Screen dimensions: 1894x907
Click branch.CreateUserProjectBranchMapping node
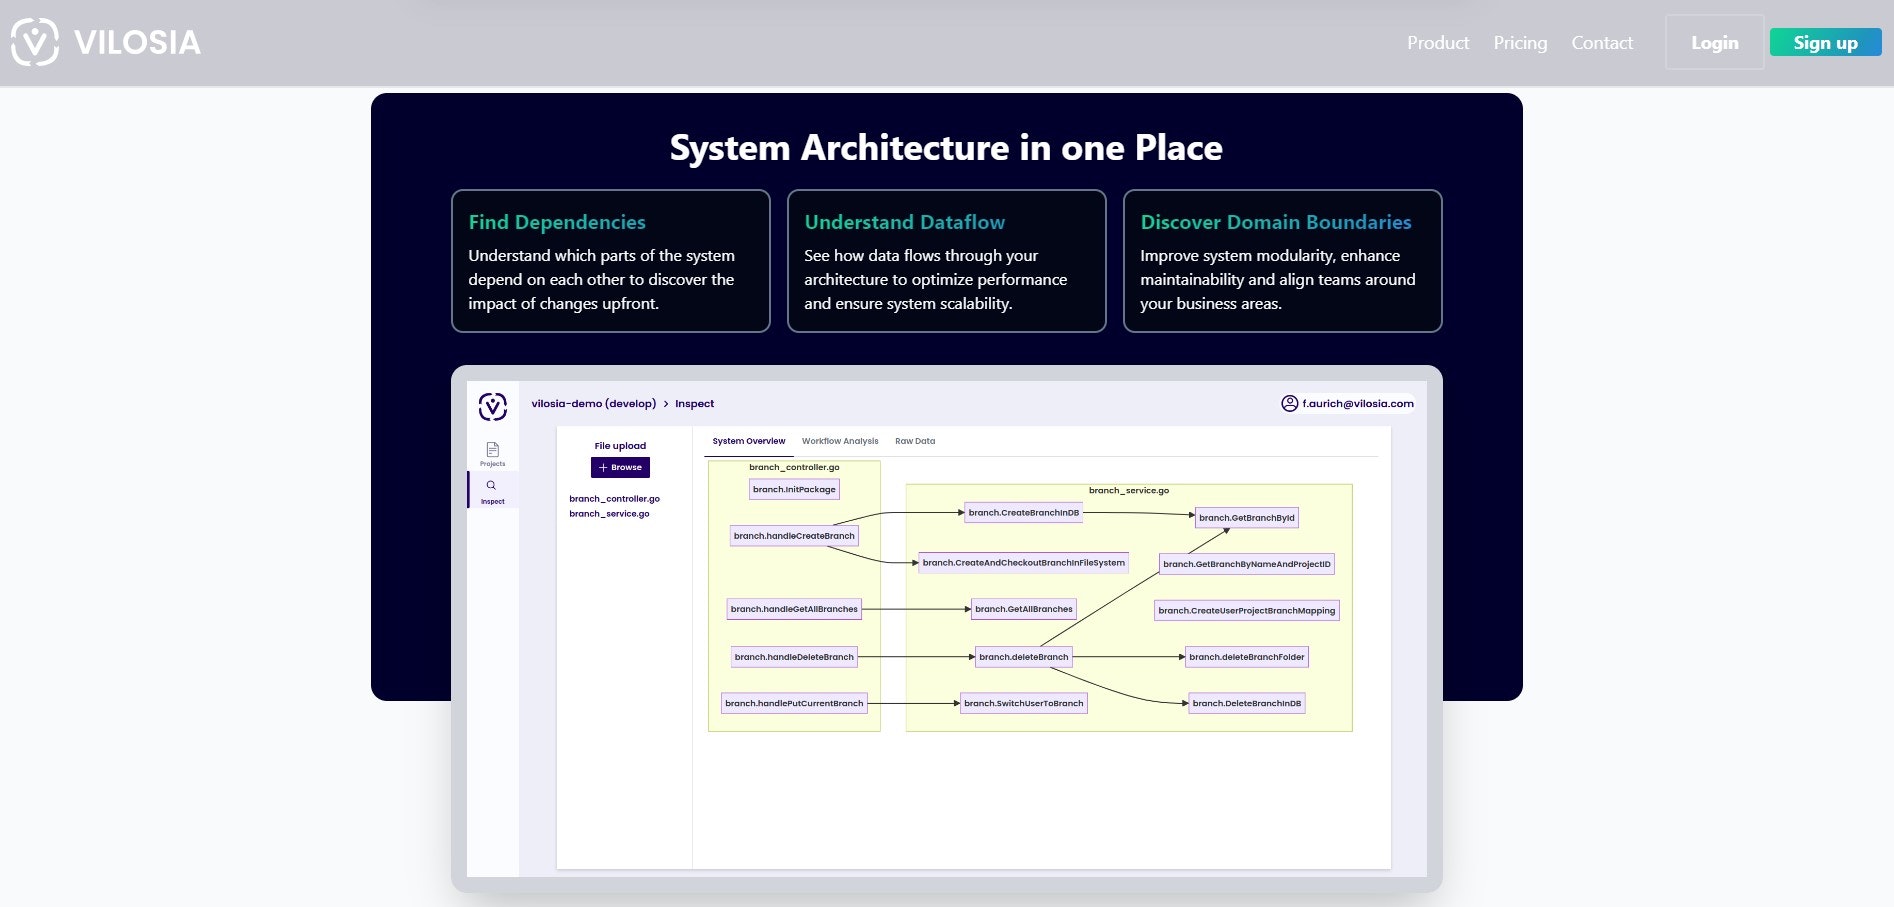[x=1247, y=611]
